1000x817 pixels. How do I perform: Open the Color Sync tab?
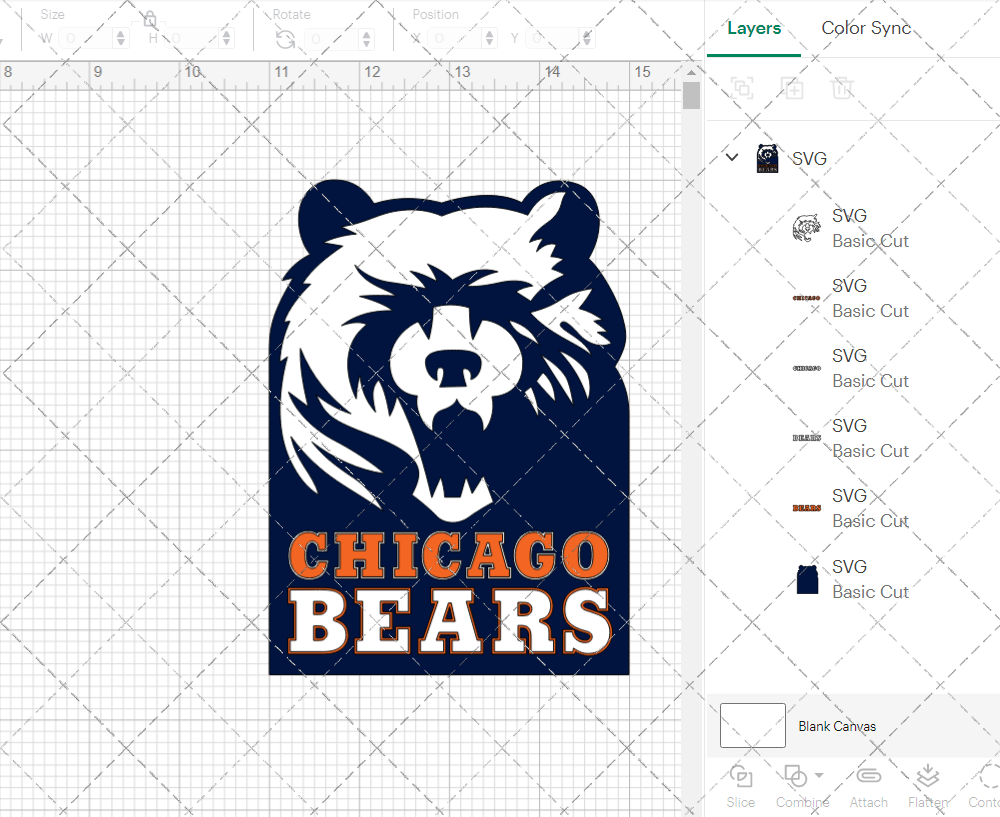click(865, 28)
